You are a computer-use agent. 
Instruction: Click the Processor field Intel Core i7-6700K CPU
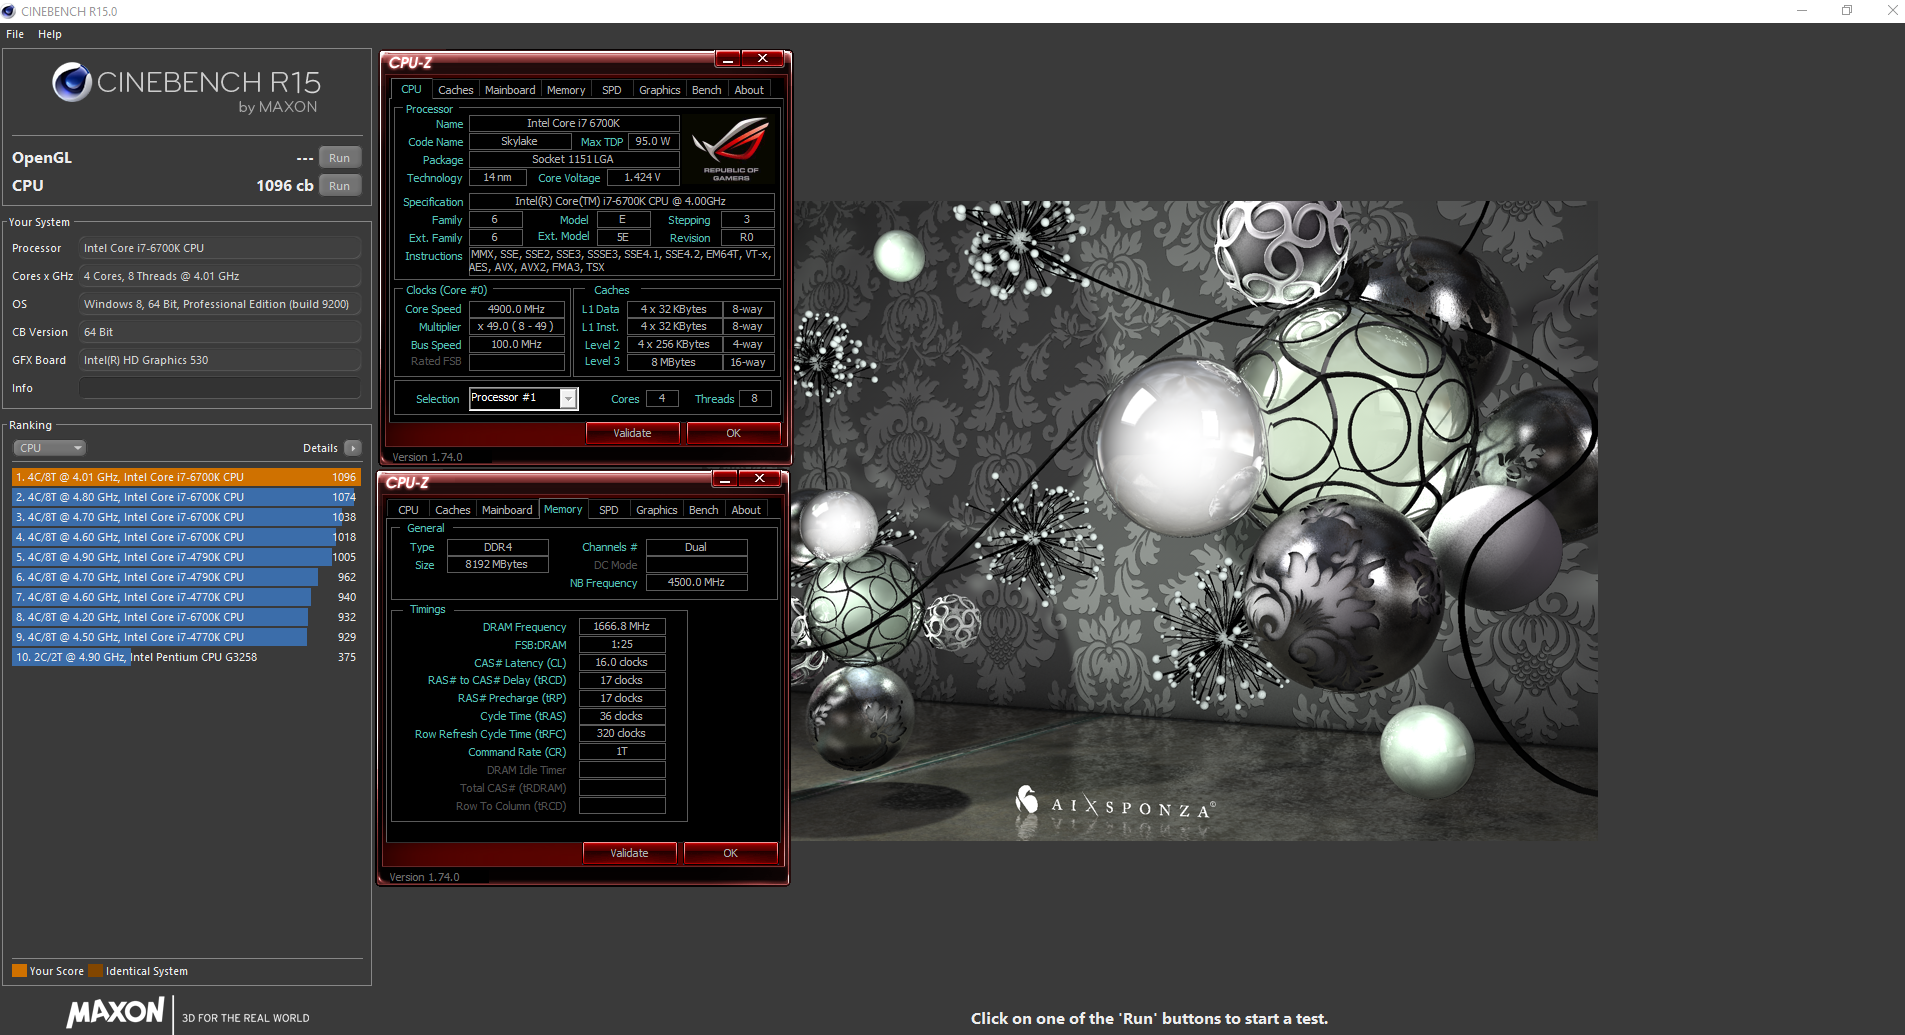(220, 248)
